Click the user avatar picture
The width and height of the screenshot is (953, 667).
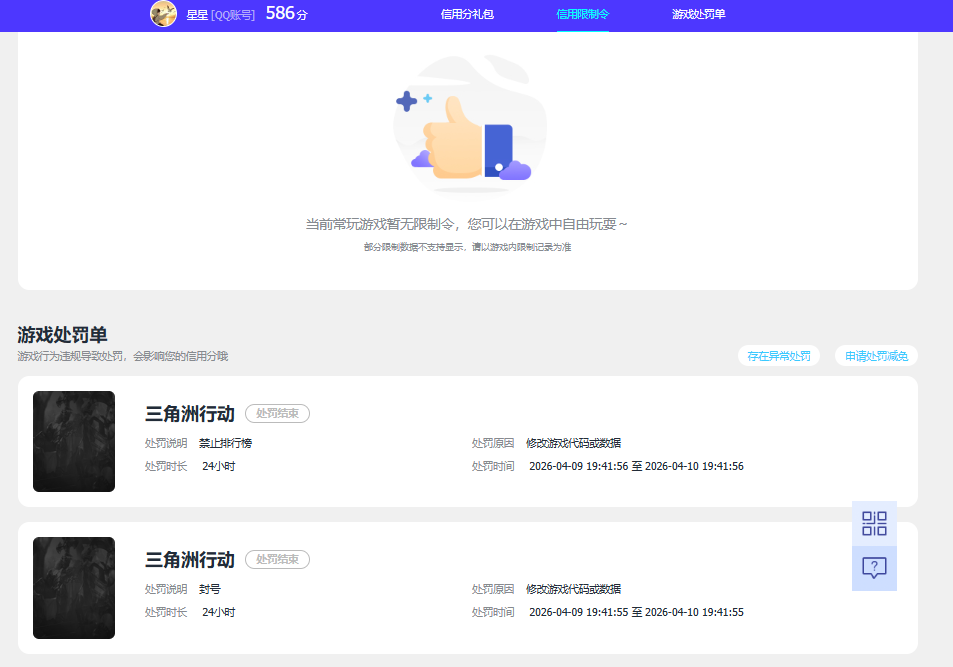[163, 13]
